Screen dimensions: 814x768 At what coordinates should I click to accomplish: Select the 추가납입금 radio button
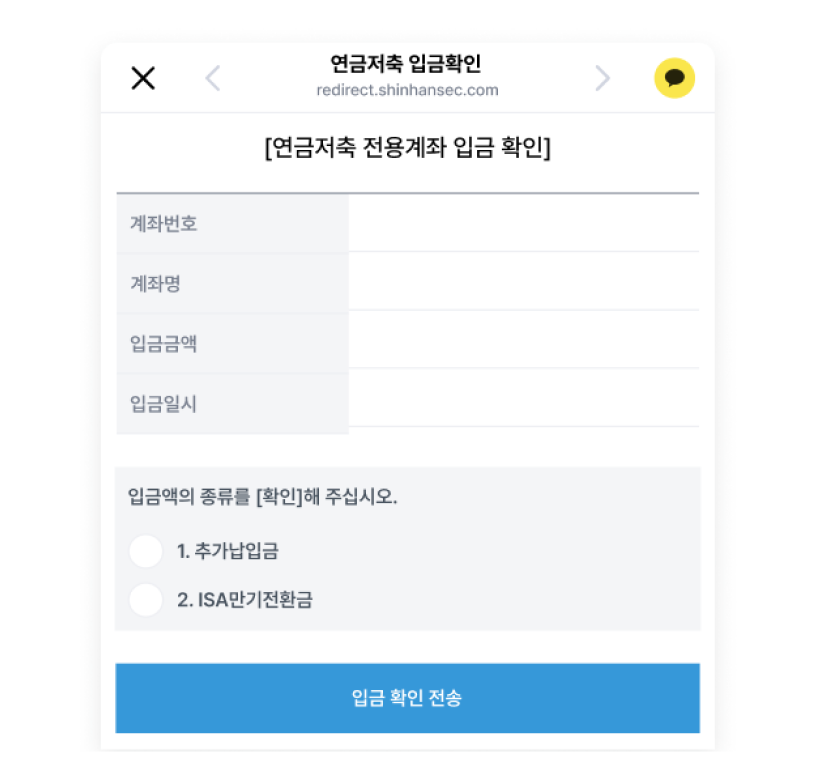click(146, 551)
